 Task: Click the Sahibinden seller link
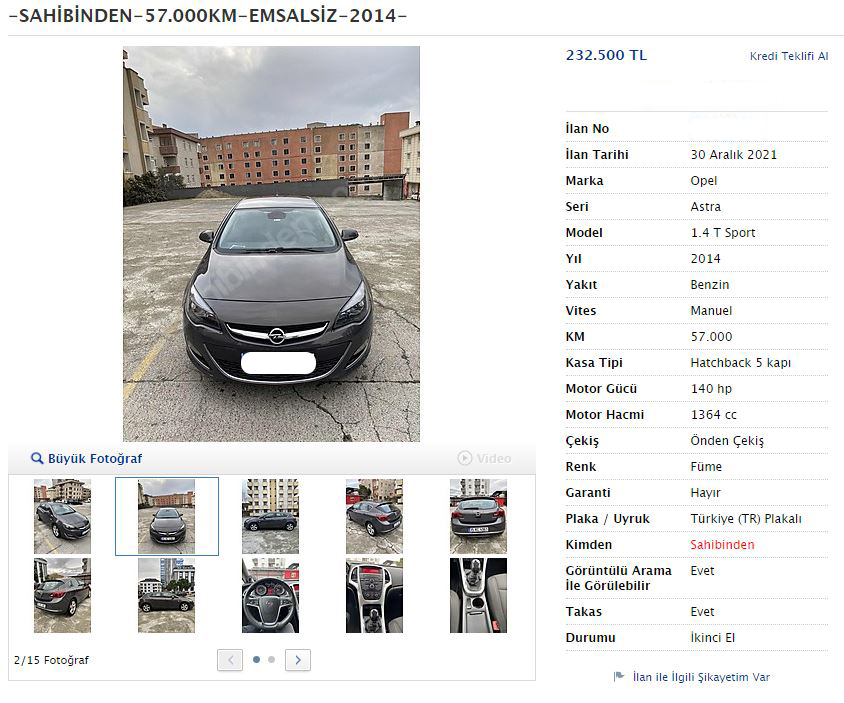tap(722, 545)
